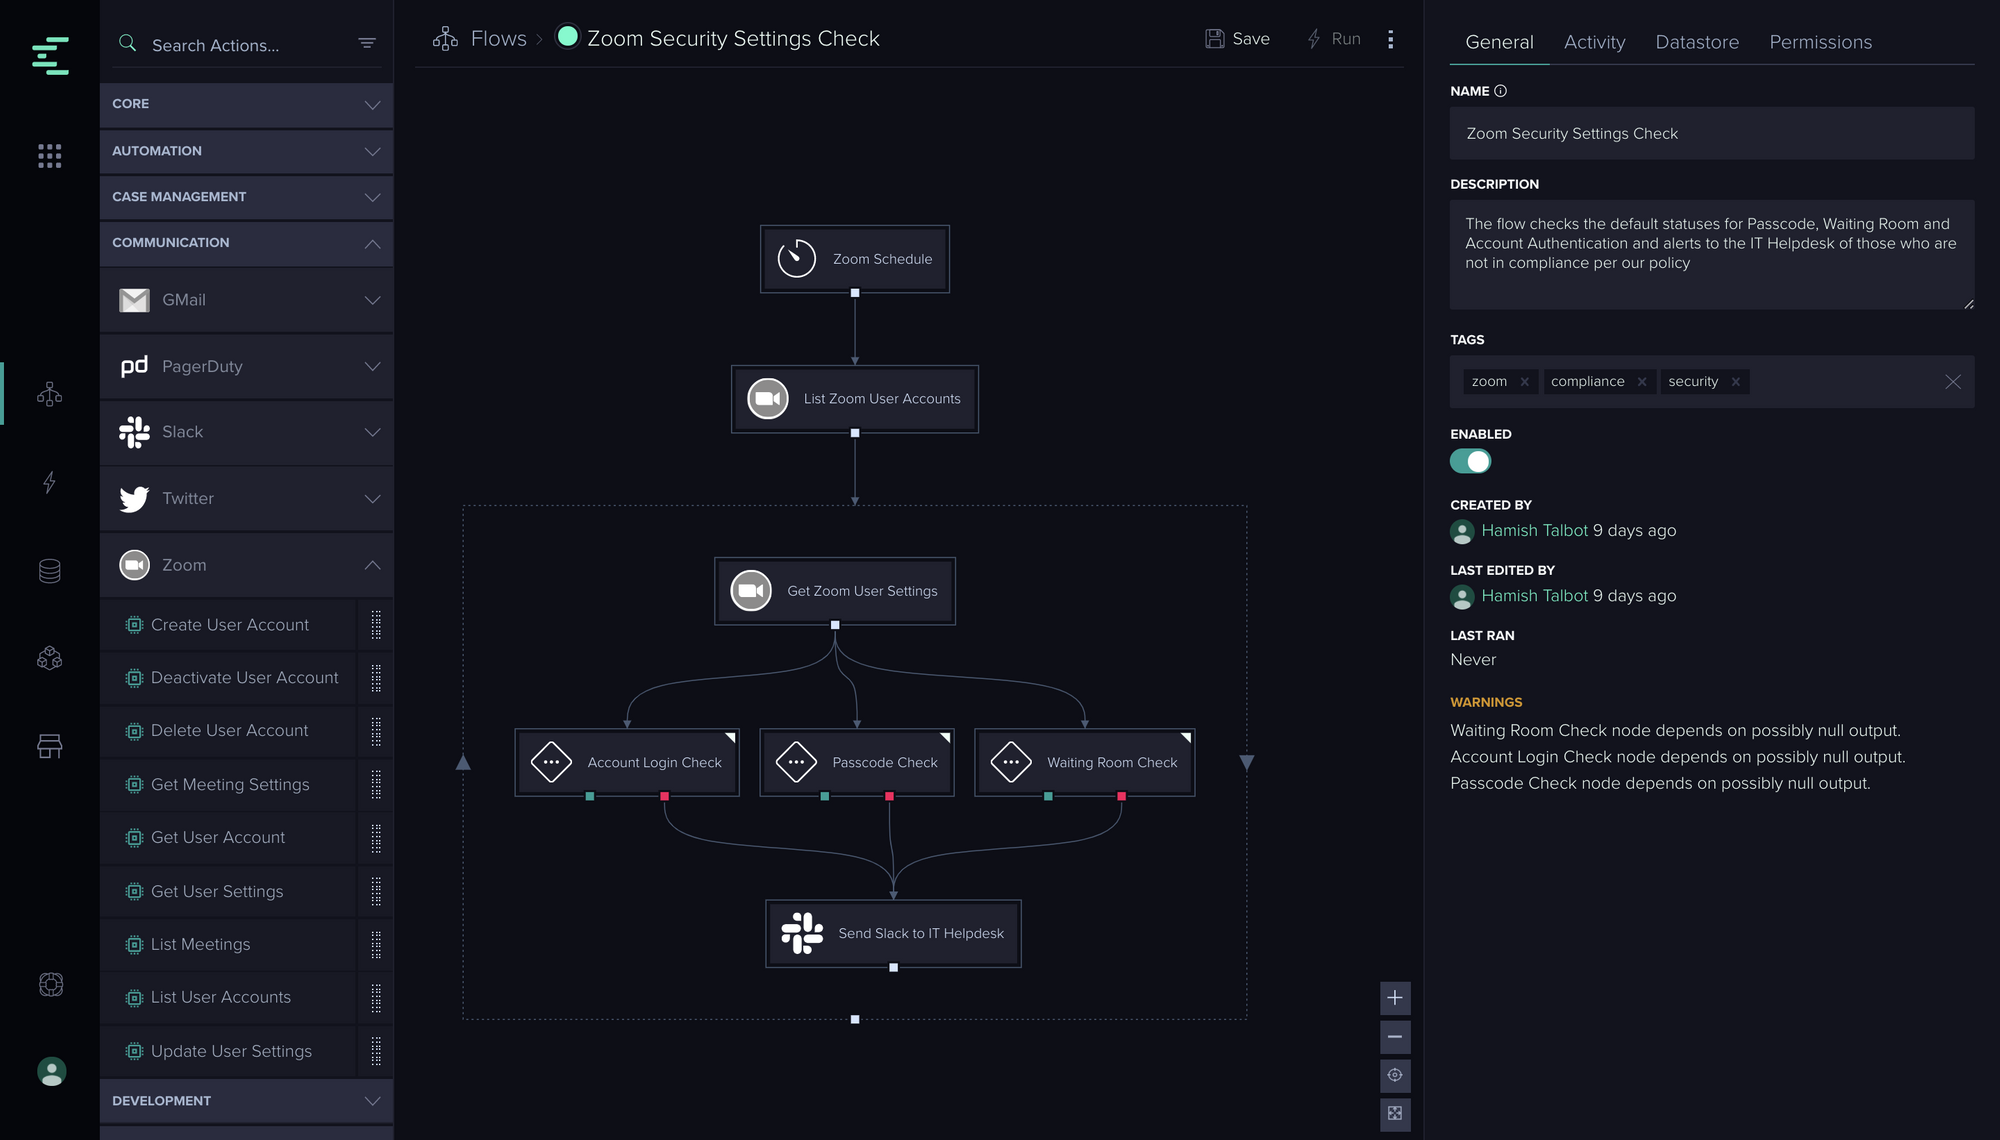Click the storefront marketplace icon in sidebar
This screenshot has width=2000, height=1140.
pos(50,746)
